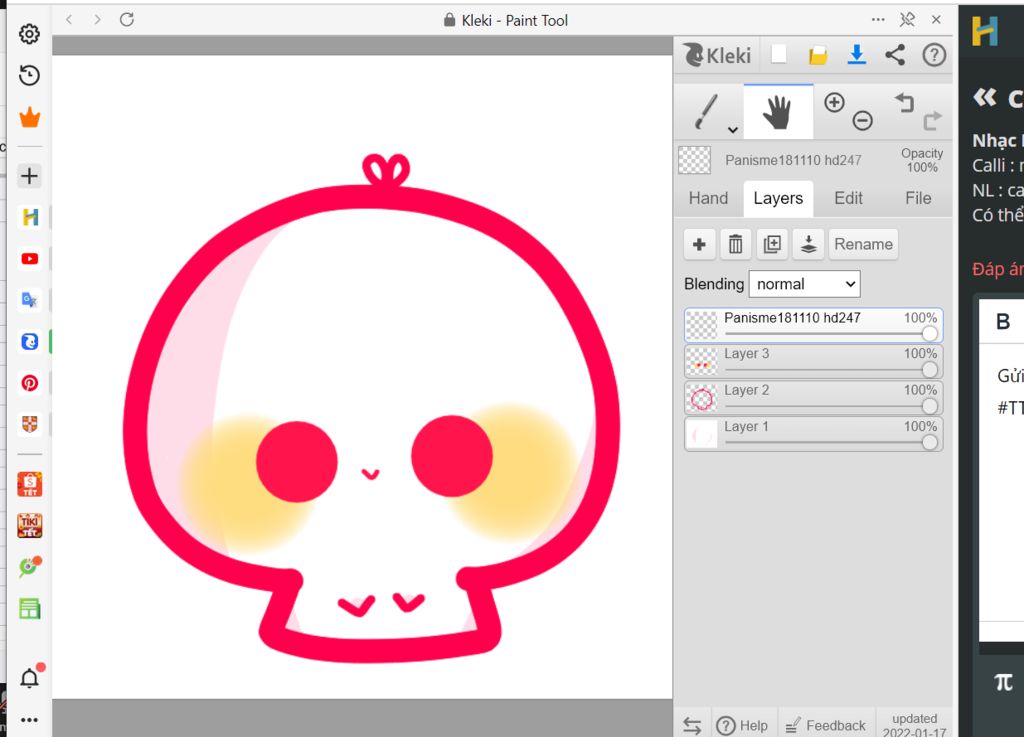Duplicate the current layer
Image resolution: width=1024 pixels, height=737 pixels.
point(771,244)
